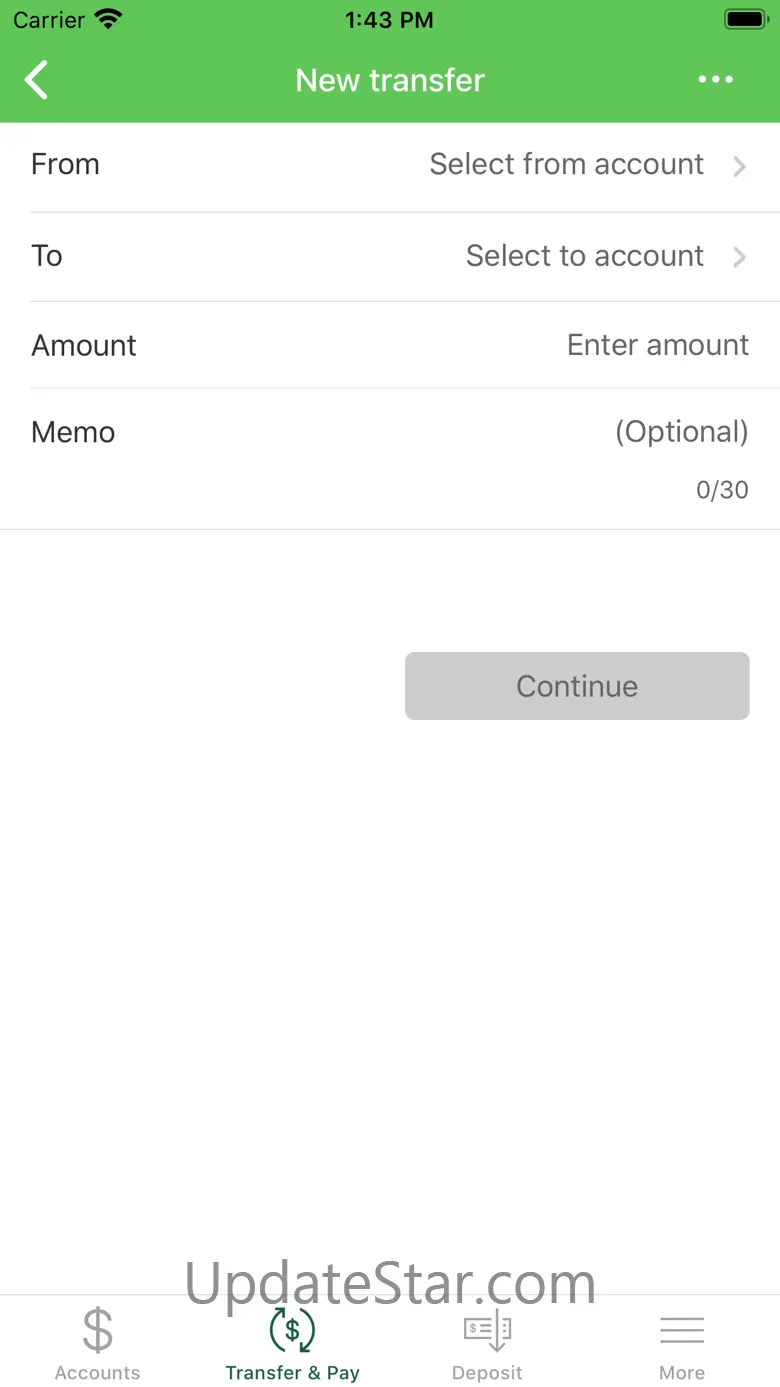The height and width of the screenshot is (1387, 780).
Task: Click the battery icon in the status bar
Action: [x=745, y=19]
